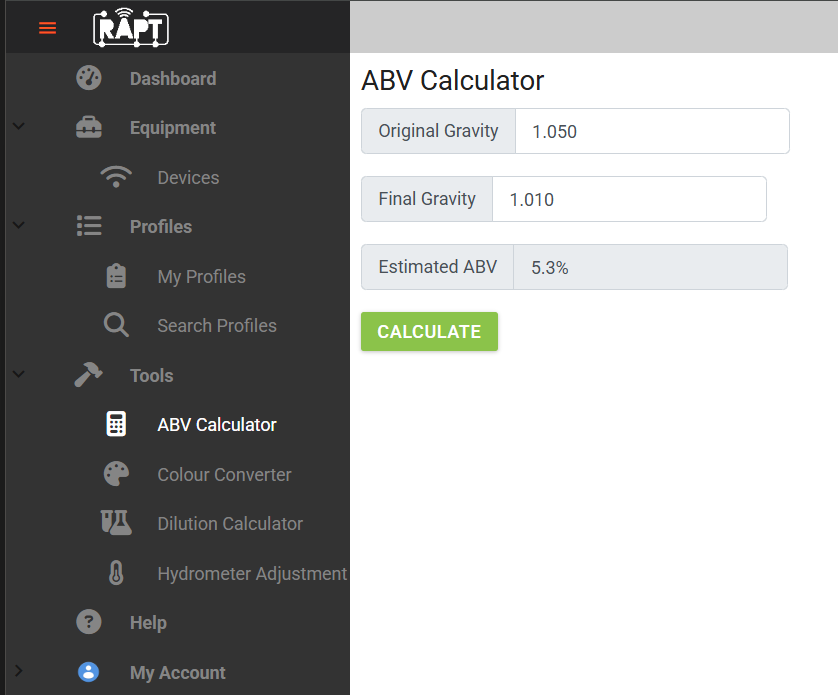Click the Dilution Calculator flask icon

[116, 523]
